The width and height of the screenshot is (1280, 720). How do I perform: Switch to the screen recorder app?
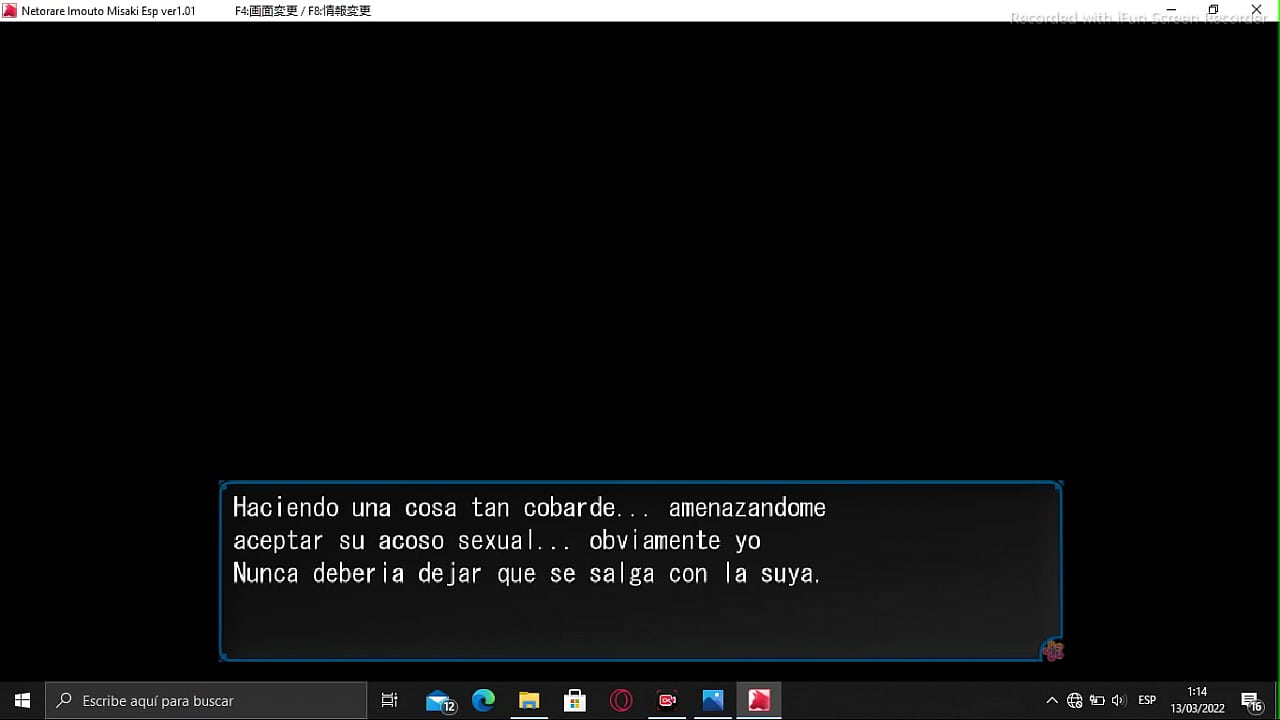(667, 701)
